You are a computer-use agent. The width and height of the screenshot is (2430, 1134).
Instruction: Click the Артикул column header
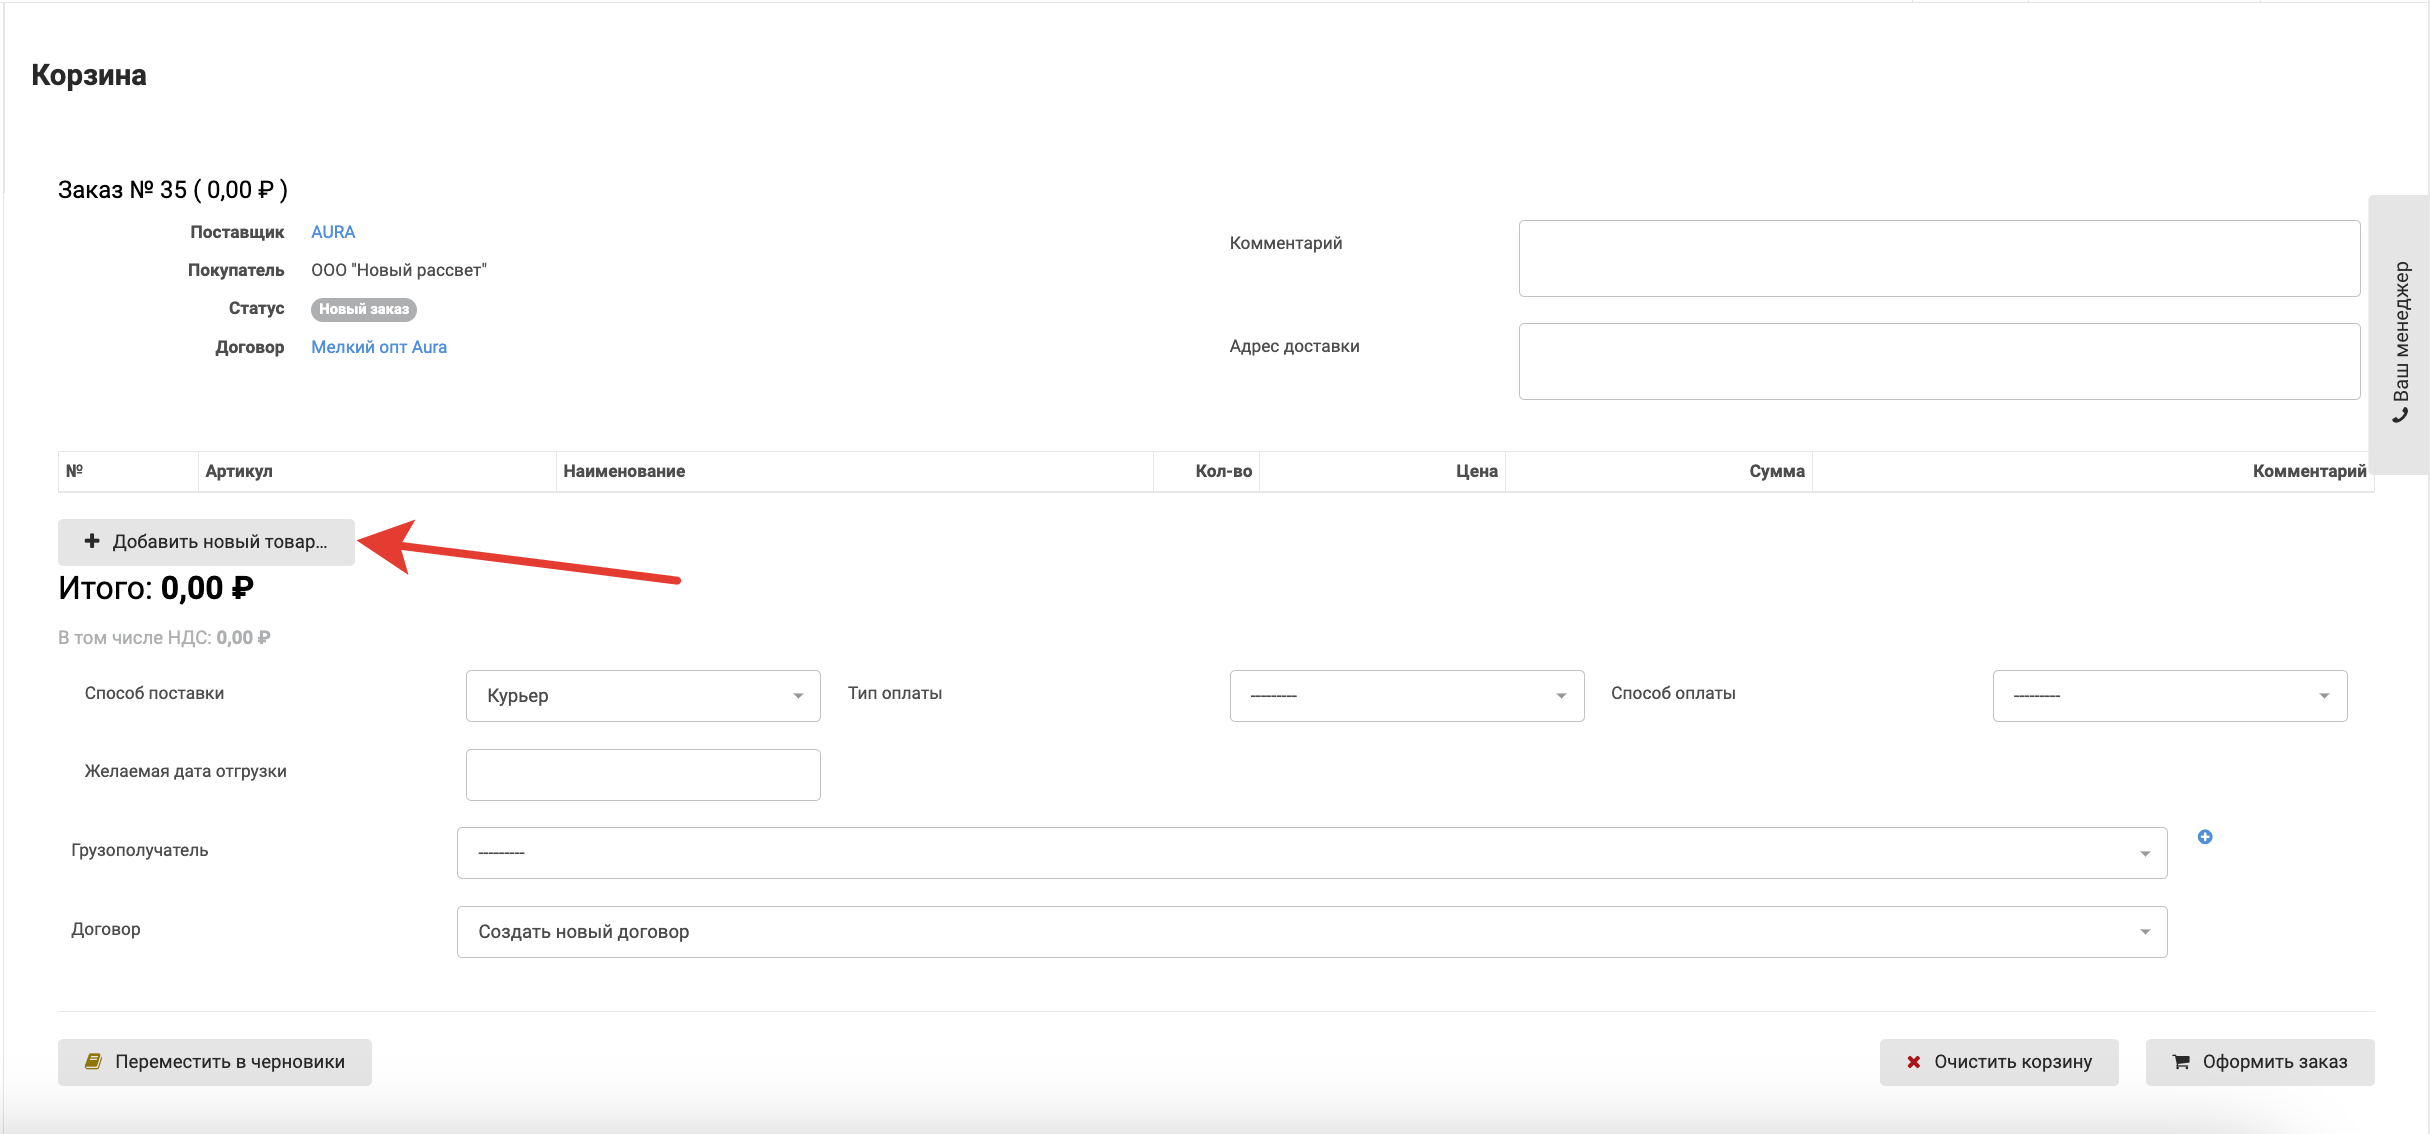(239, 471)
